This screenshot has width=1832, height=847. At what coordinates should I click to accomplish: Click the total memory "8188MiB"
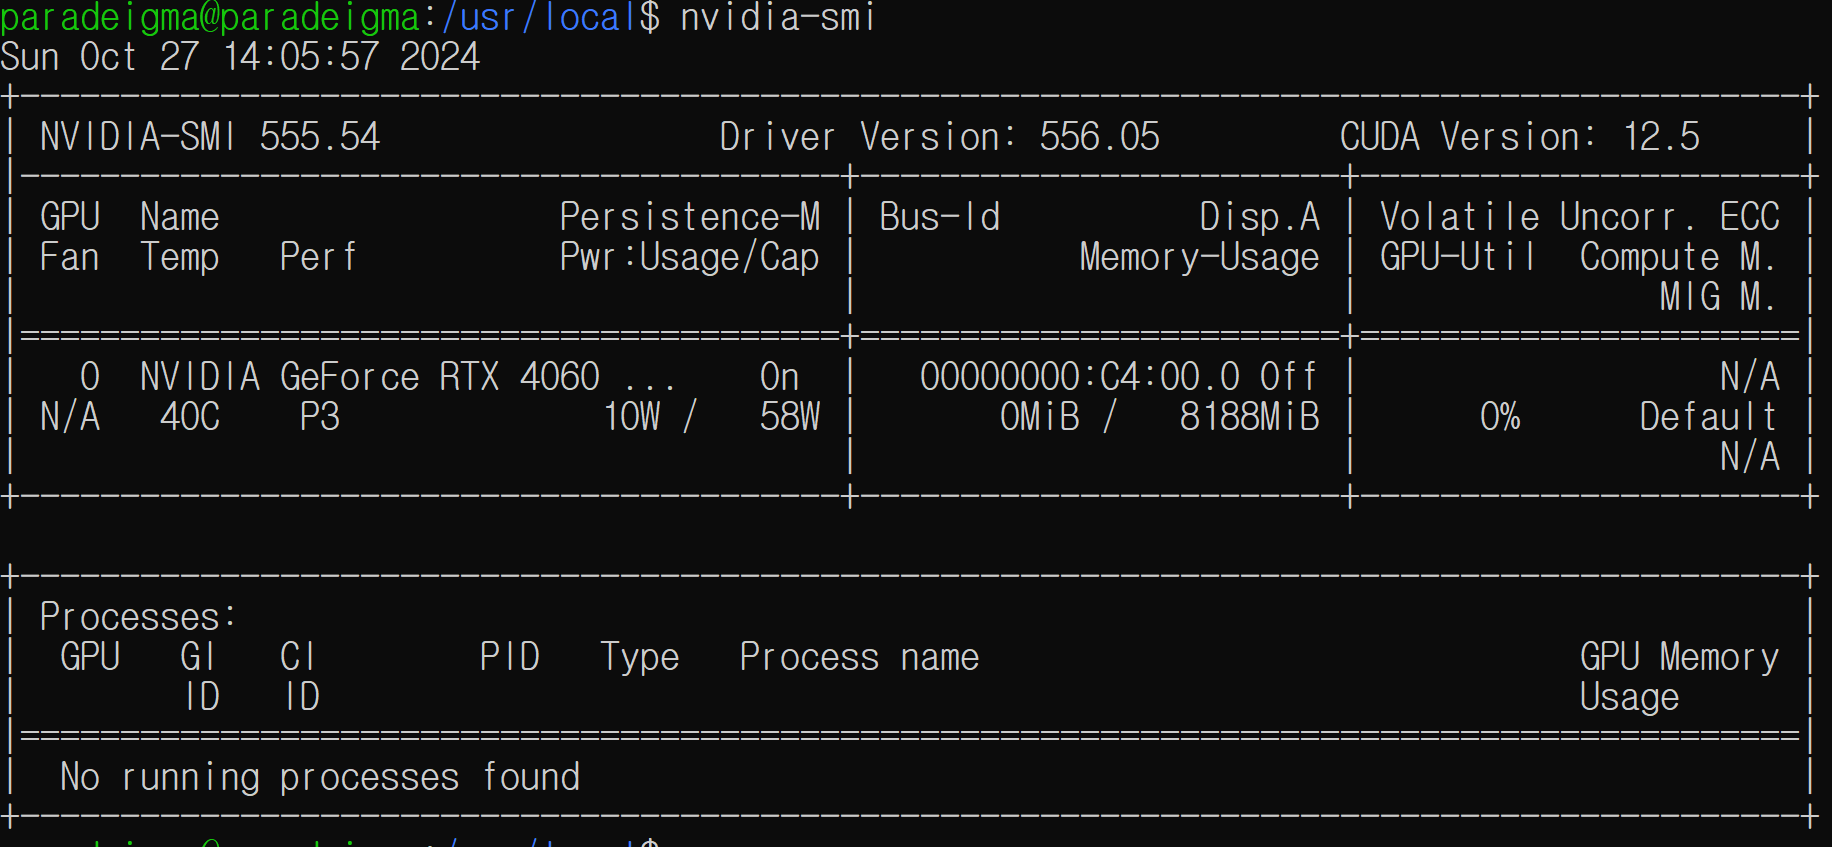pos(1250,417)
